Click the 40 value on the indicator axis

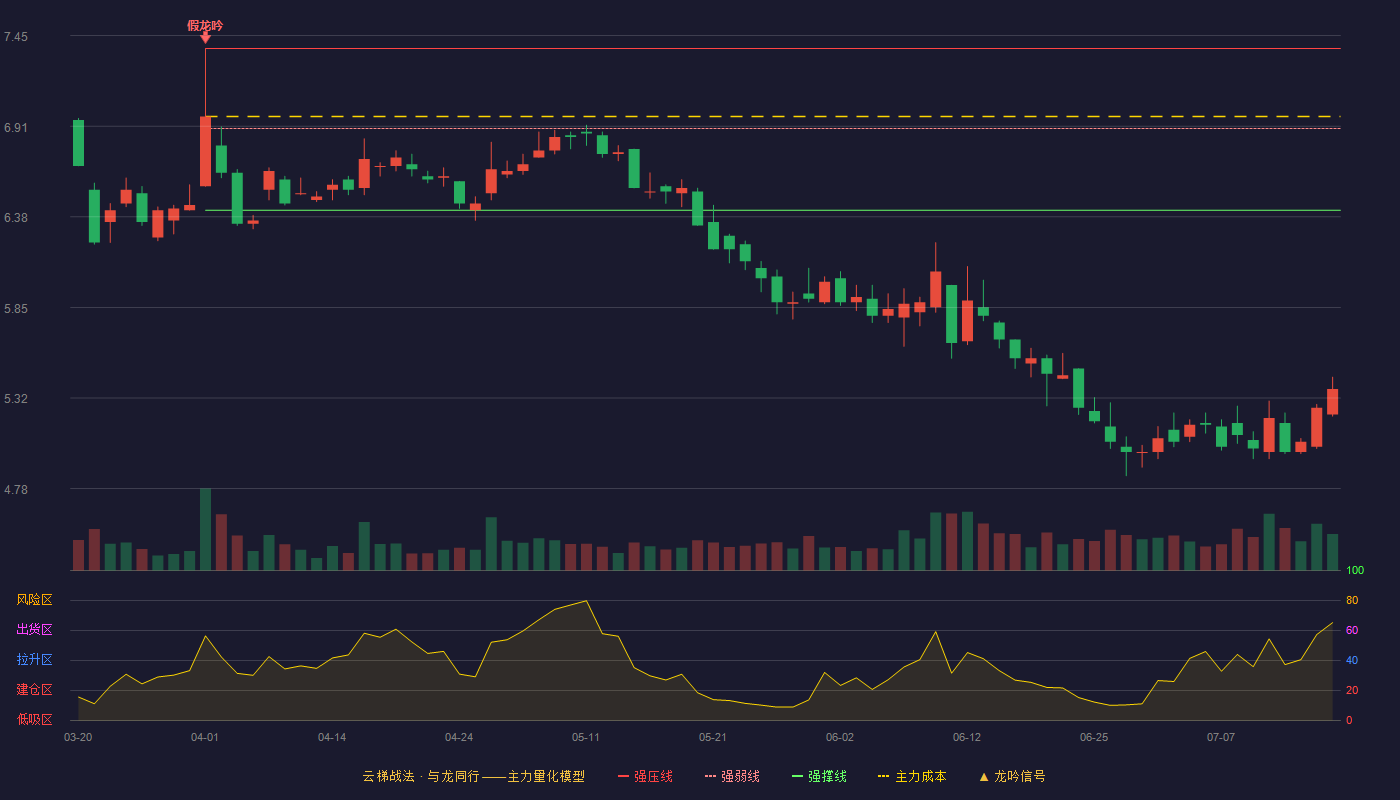coord(1352,660)
